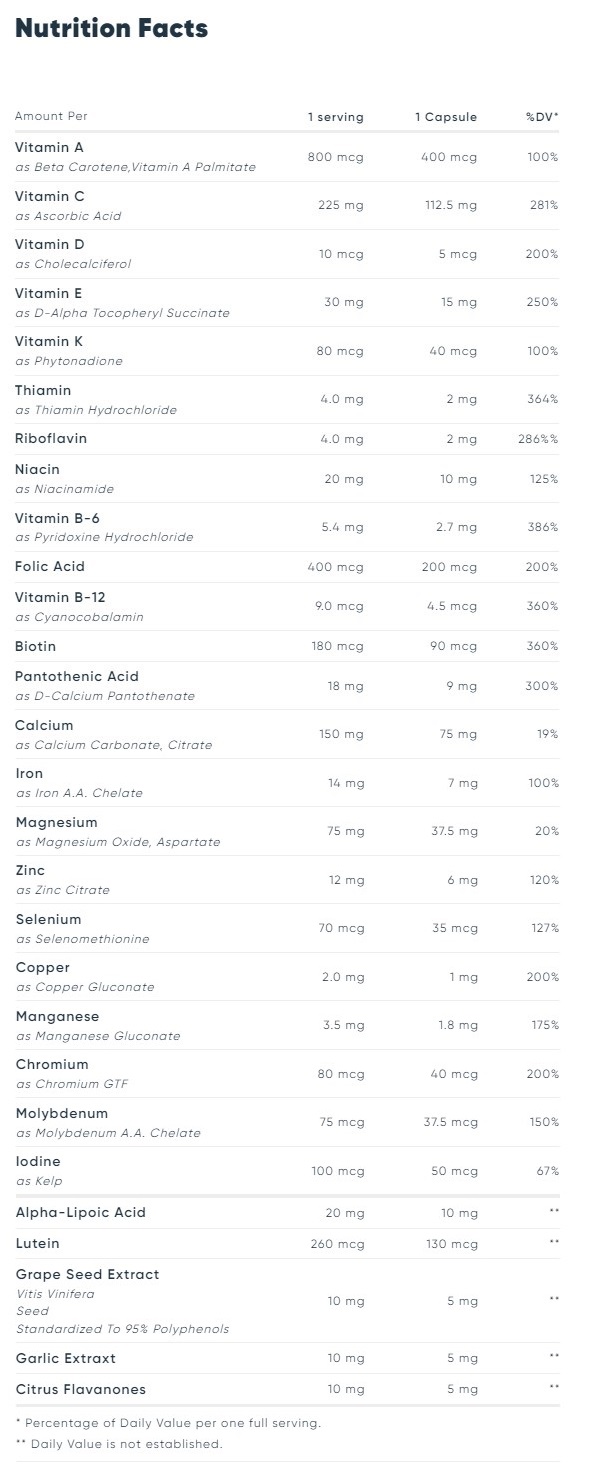Click the 1 Capsule column header

pos(446,117)
